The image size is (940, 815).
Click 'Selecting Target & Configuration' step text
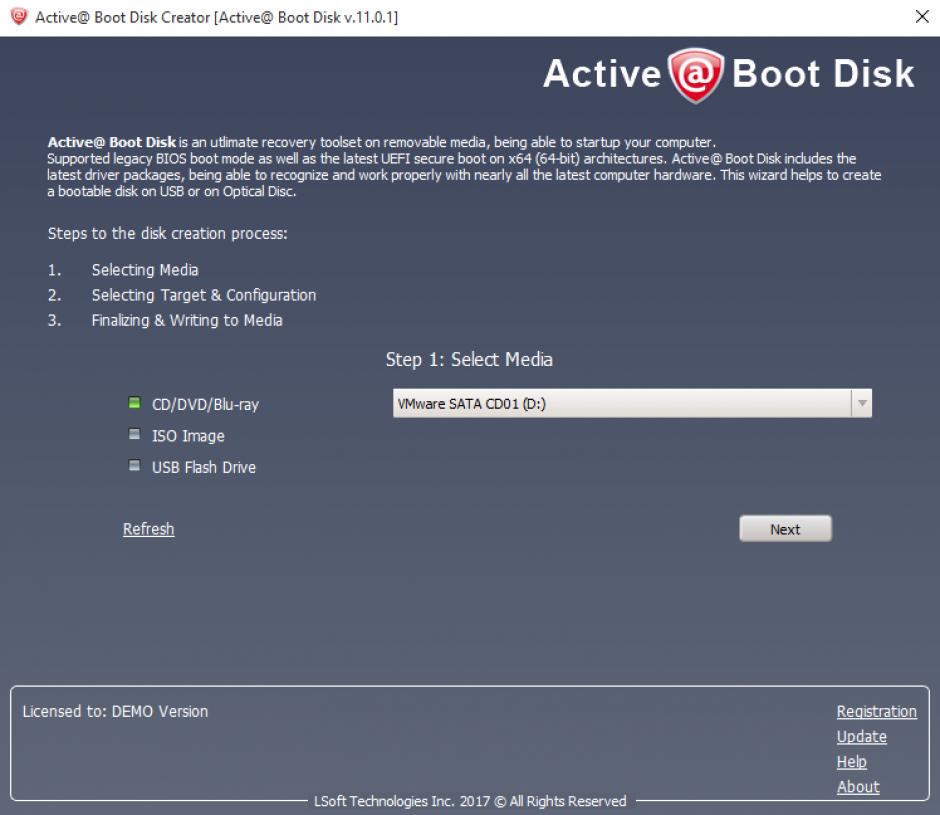pos(204,295)
